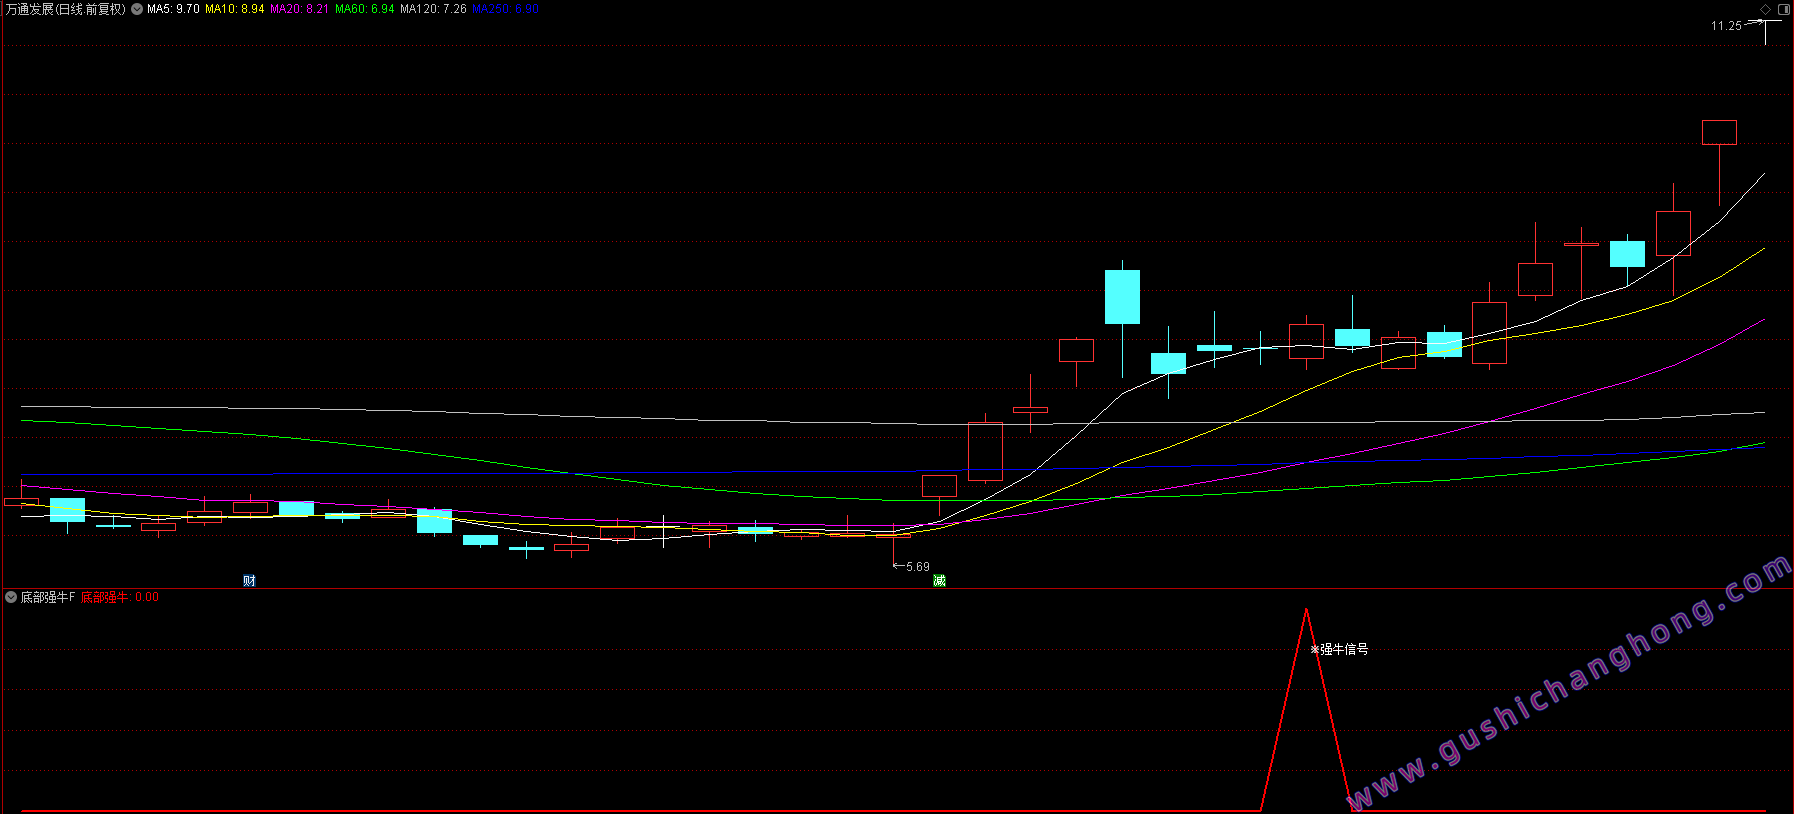This screenshot has height=814, width=1794.
Task: Click the 底部强牛F indicator name
Action: click(48, 597)
